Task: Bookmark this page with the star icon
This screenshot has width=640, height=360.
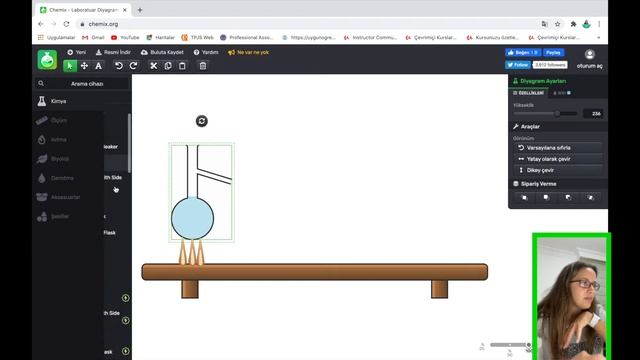Action: point(558,24)
